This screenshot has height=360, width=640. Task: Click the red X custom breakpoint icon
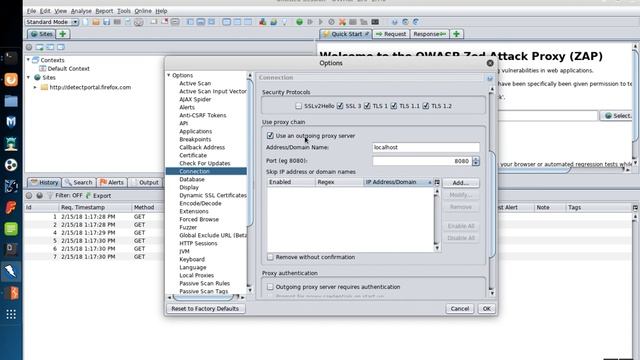click(x=342, y=22)
